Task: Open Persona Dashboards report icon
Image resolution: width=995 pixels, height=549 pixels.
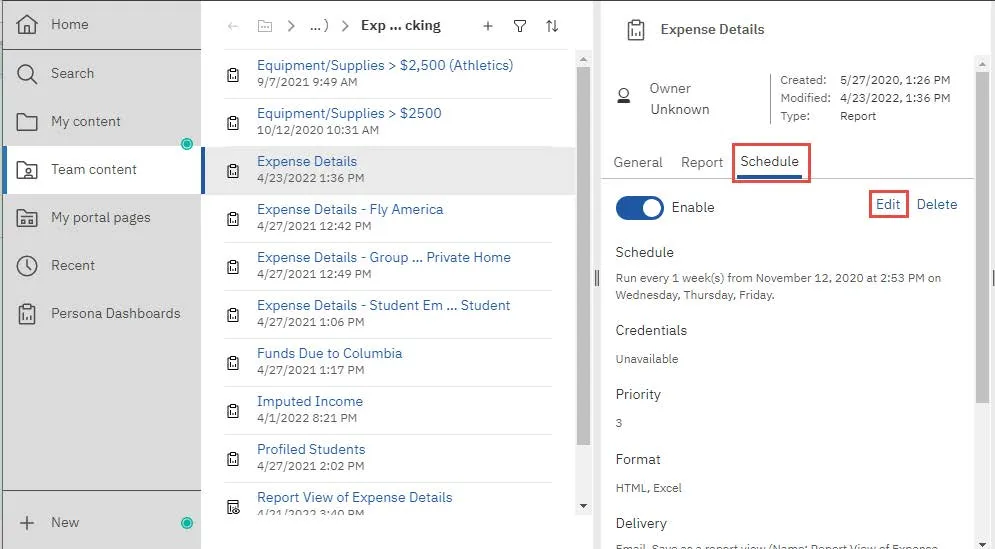Action: pyautogui.click(x=27, y=314)
